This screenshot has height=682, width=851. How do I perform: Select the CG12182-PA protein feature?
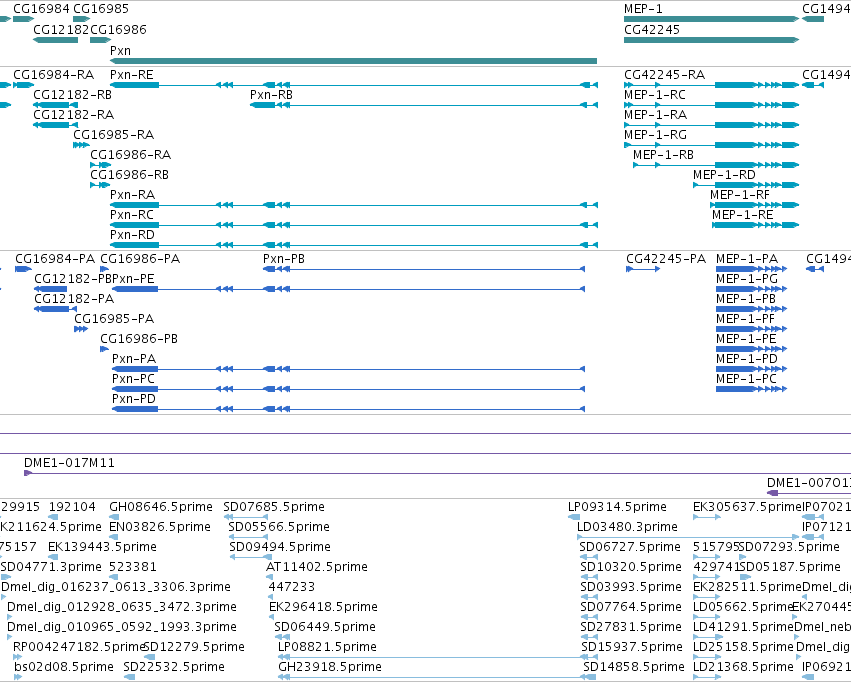[55, 309]
